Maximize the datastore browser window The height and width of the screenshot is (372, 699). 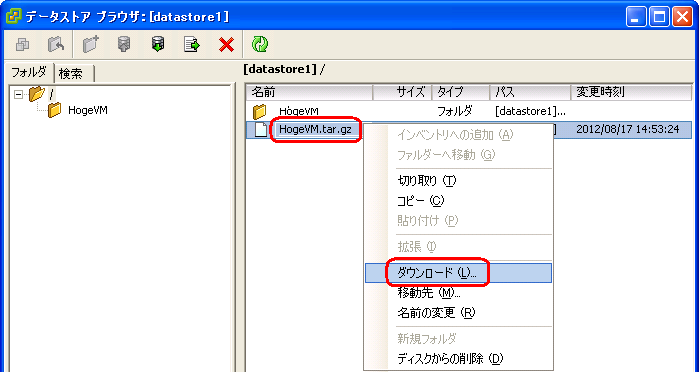point(659,17)
